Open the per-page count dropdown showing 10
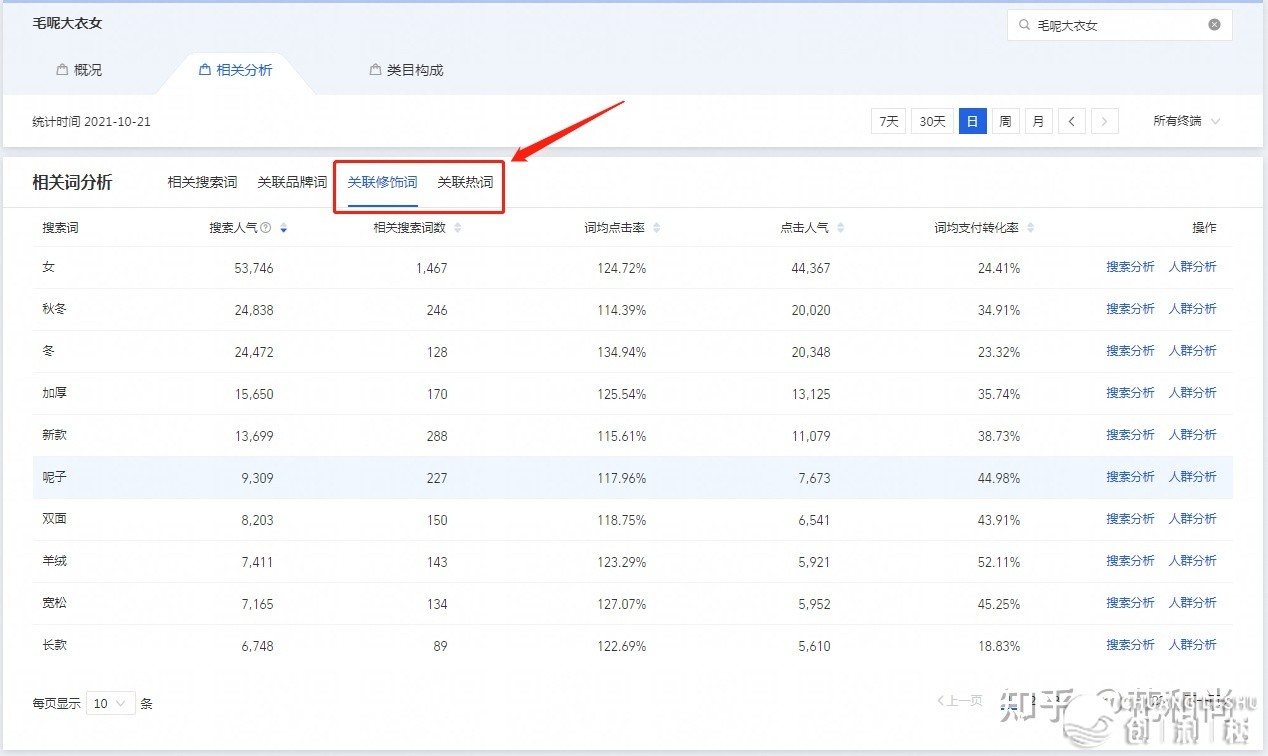 point(111,703)
